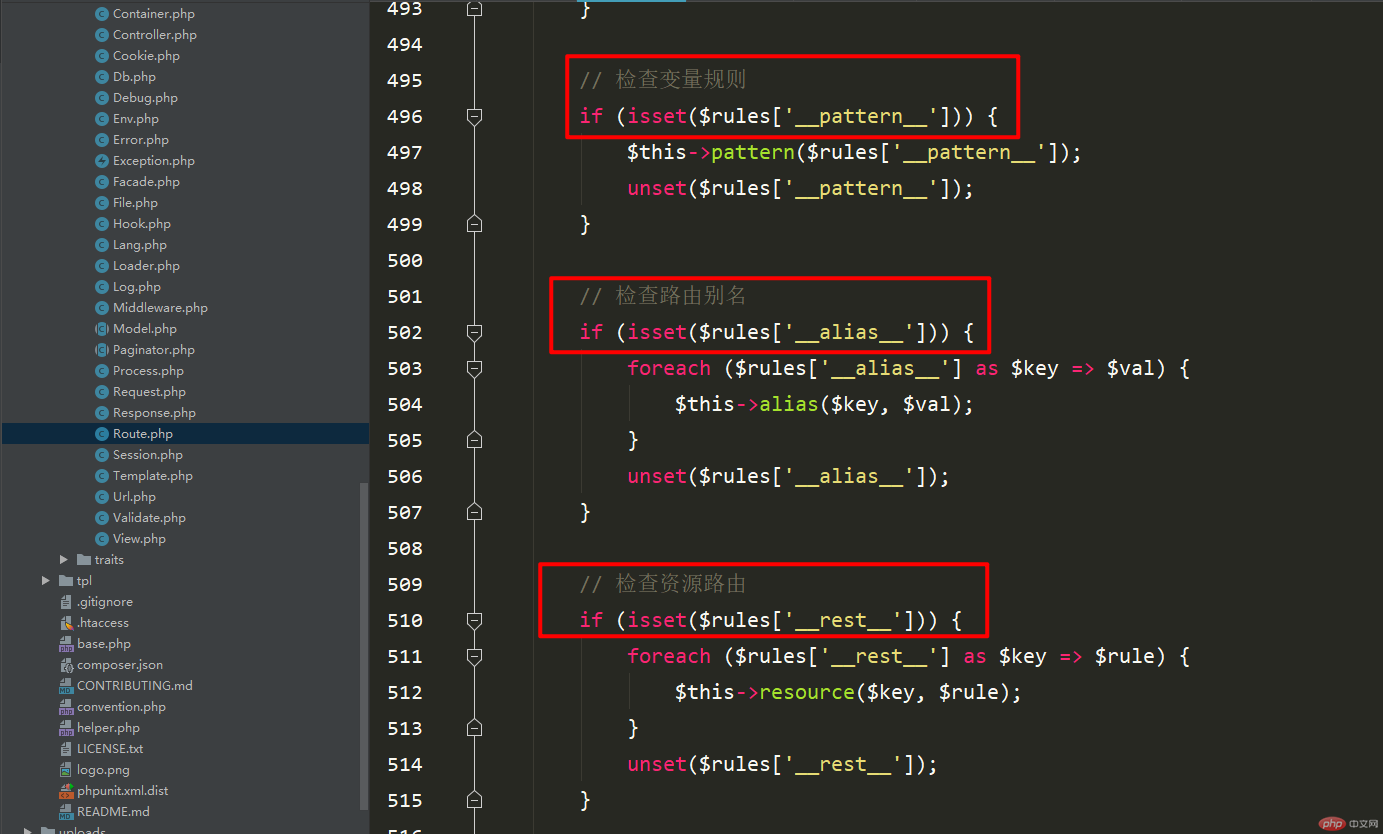Select Log.php in the file tree
The width and height of the screenshot is (1383, 834).
(x=137, y=287)
